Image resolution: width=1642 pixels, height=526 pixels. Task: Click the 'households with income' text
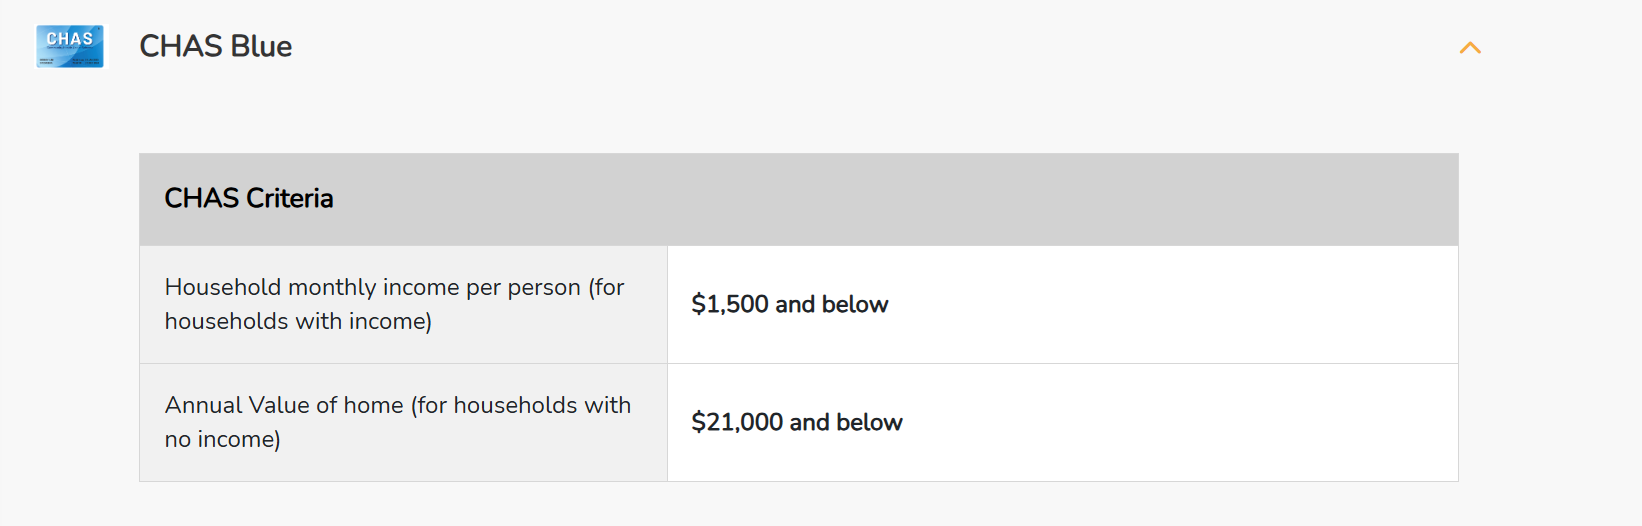coord(296,321)
